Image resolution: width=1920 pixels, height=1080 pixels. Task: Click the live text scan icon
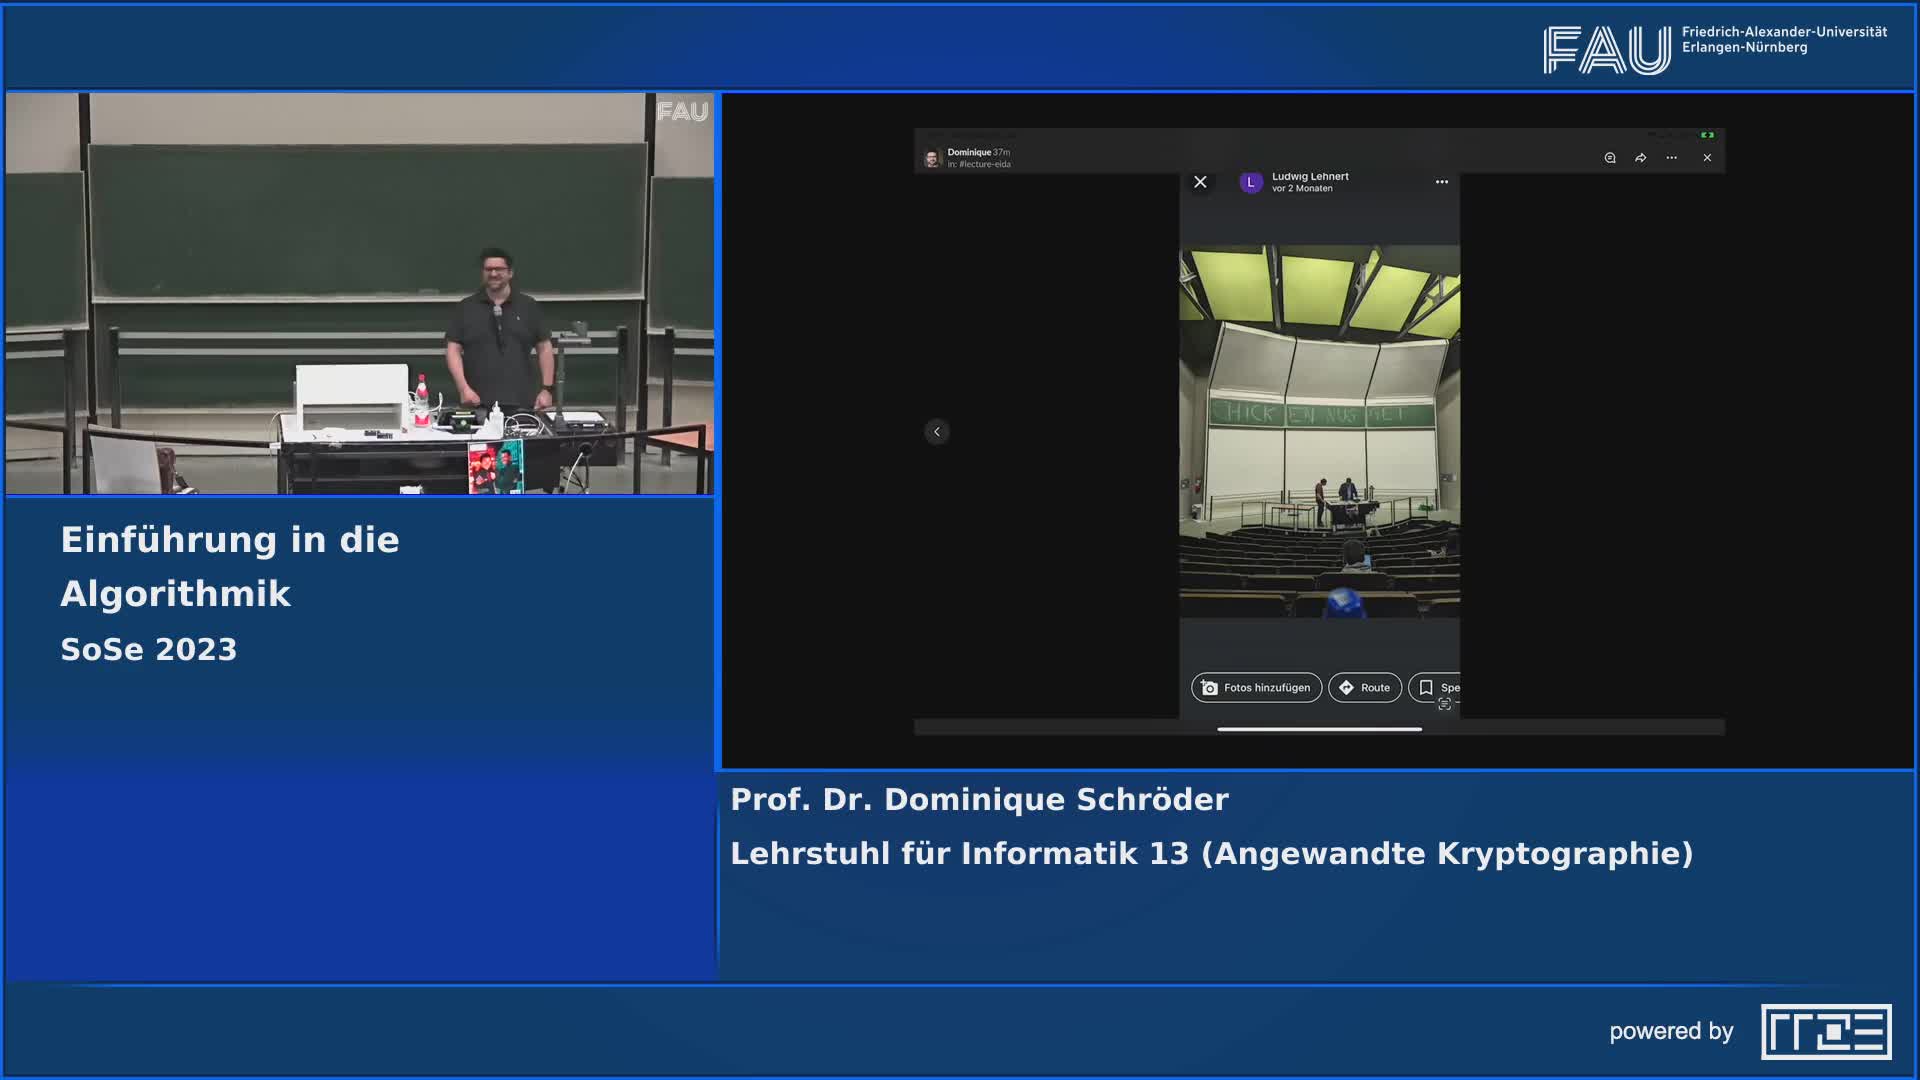[x=1444, y=705]
